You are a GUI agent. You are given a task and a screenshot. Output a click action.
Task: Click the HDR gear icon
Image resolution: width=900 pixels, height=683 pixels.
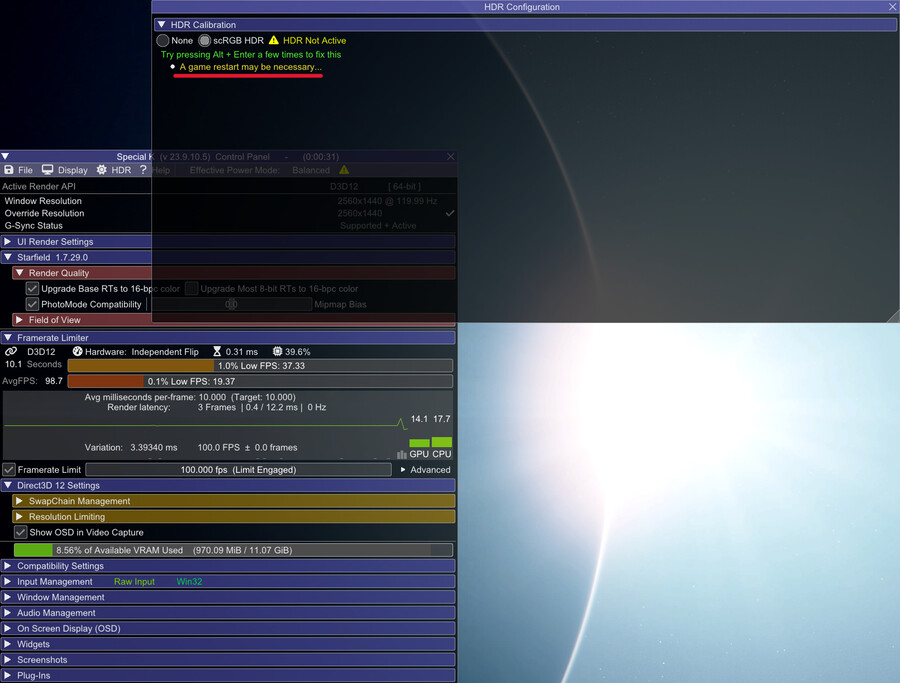tap(102, 170)
